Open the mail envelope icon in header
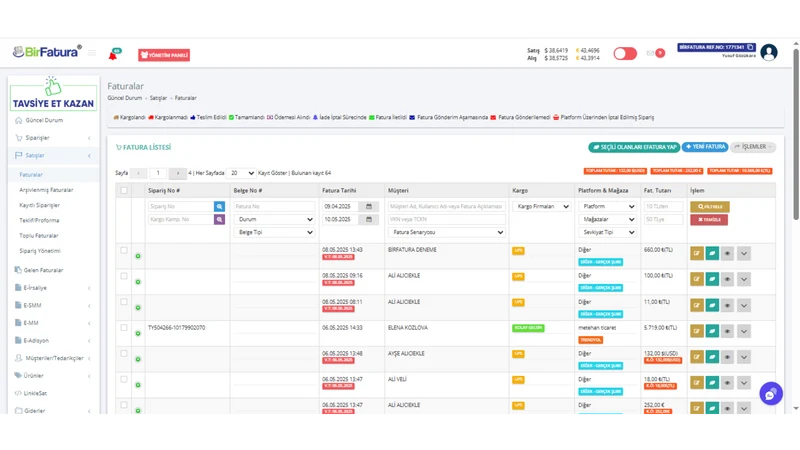The image size is (800, 450). click(650, 53)
